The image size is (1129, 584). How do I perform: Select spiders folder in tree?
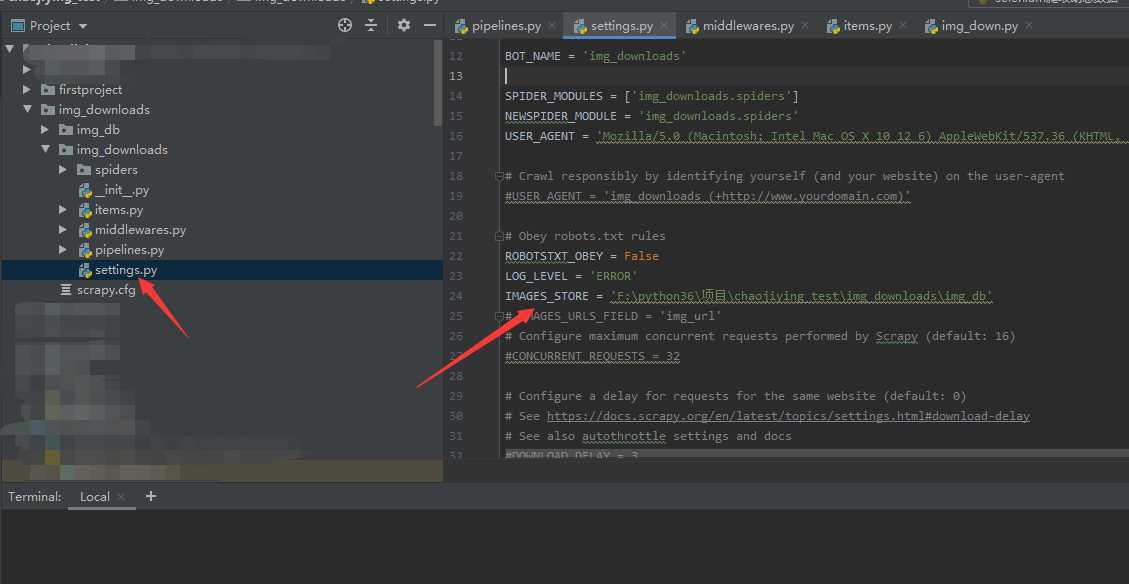[x=116, y=170]
